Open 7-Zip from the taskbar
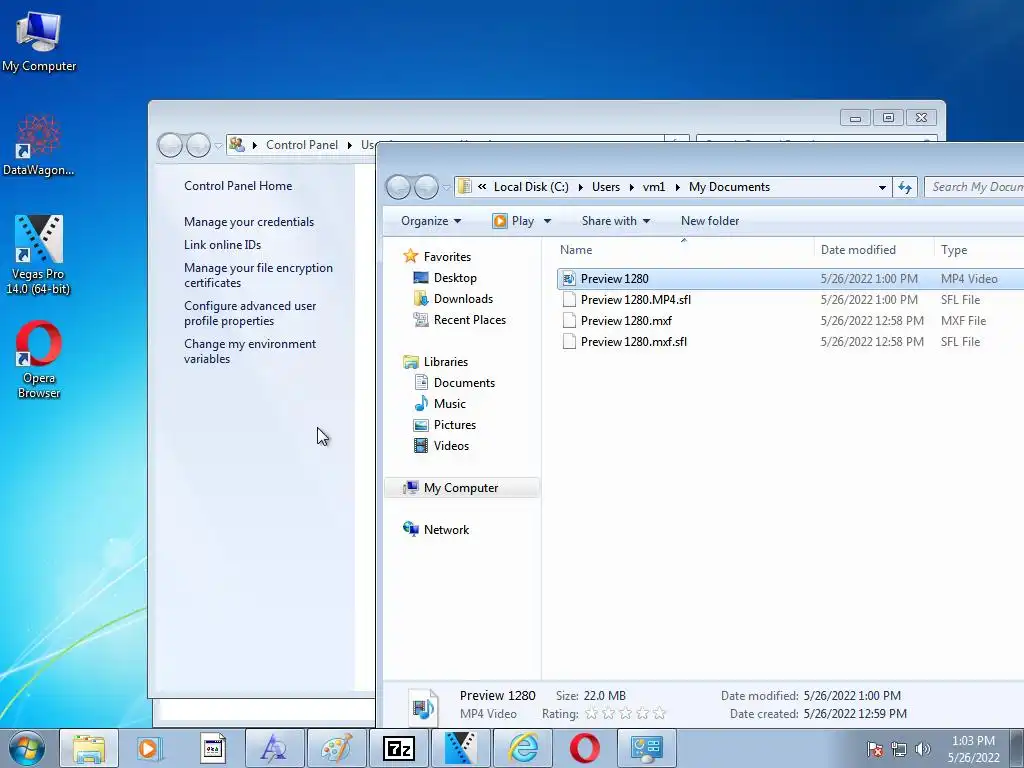Screen dimensions: 1024x768 click(x=398, y=748)
